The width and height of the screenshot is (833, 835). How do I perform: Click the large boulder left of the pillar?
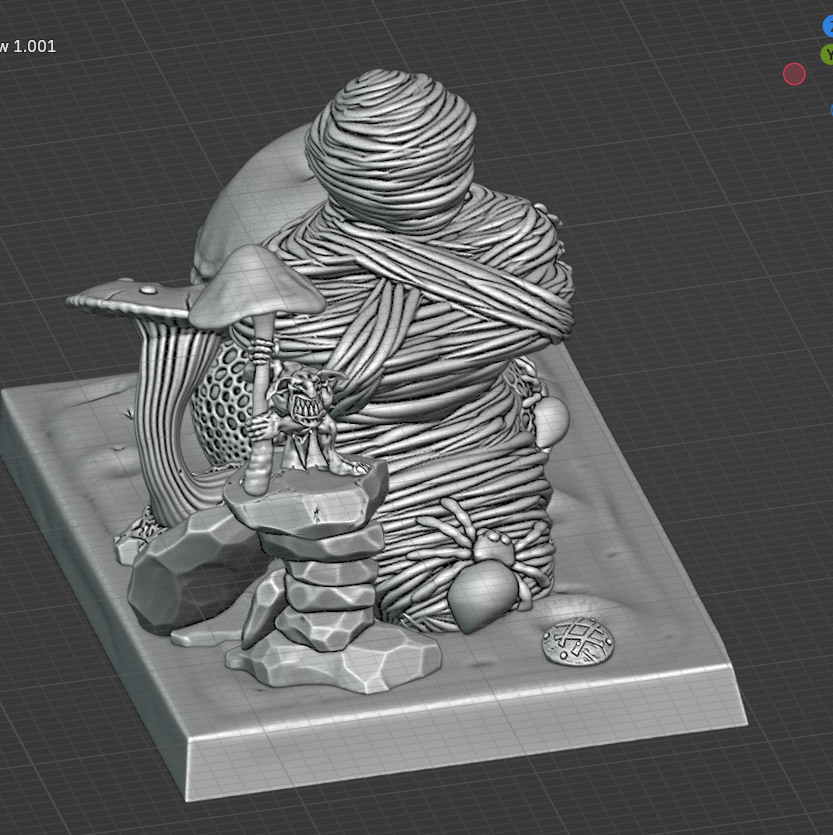click(180, 580)
